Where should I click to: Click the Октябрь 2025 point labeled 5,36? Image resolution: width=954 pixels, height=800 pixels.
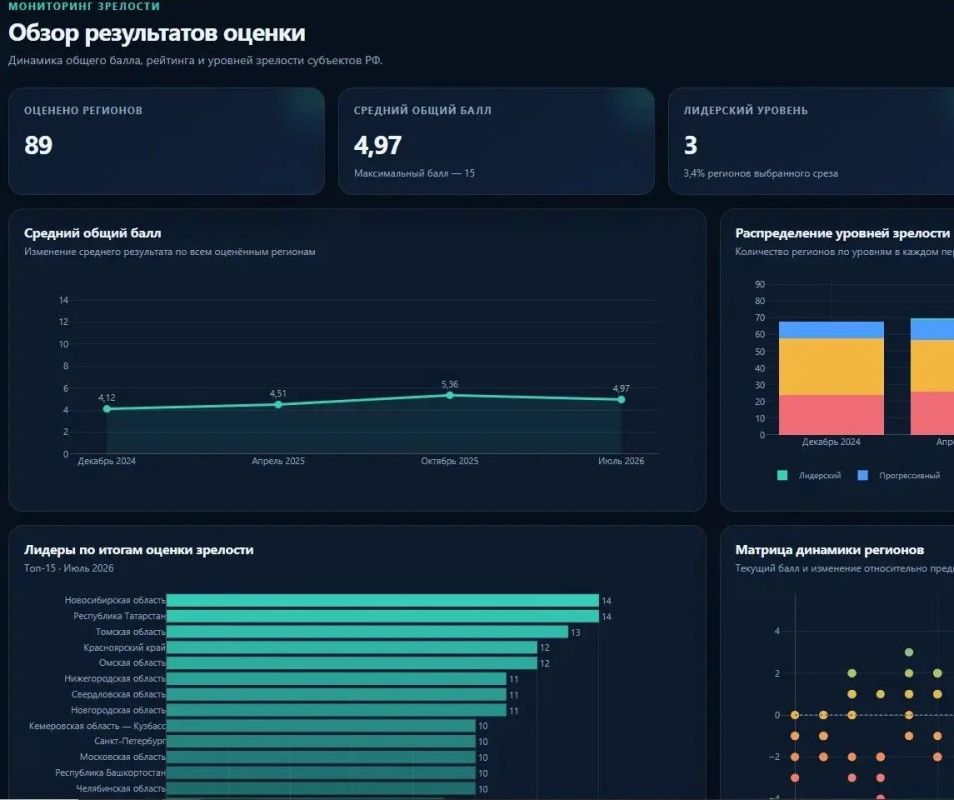tap(450, 395)
